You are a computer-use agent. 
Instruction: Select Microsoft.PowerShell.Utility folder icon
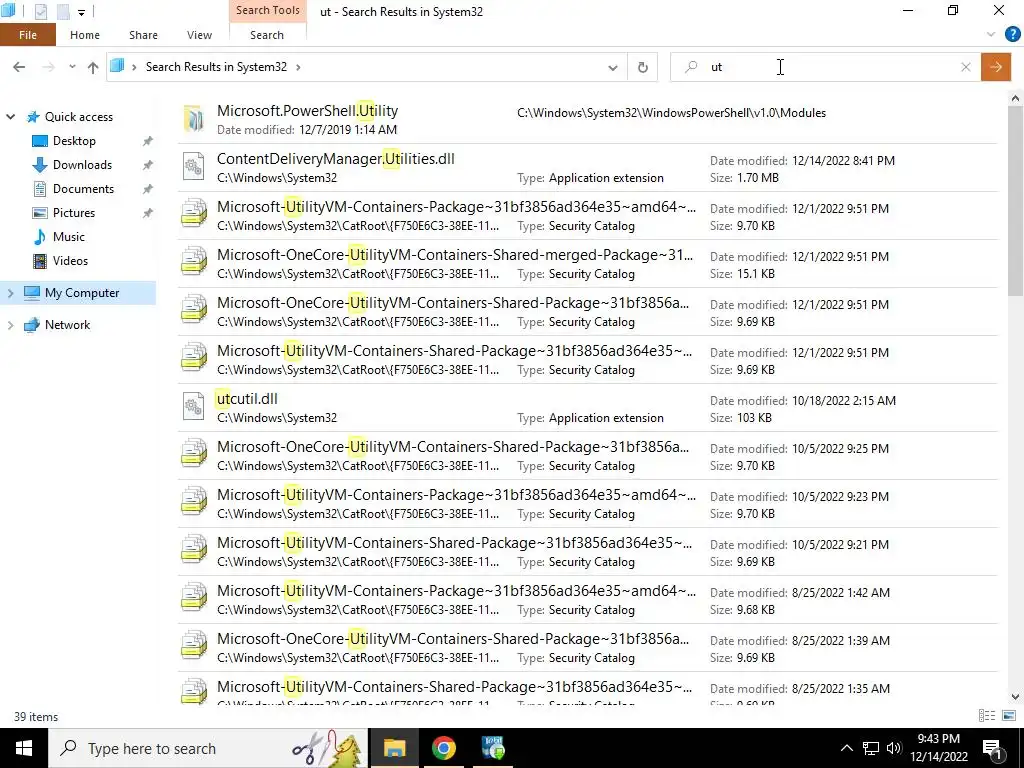[x=193, y=120]
